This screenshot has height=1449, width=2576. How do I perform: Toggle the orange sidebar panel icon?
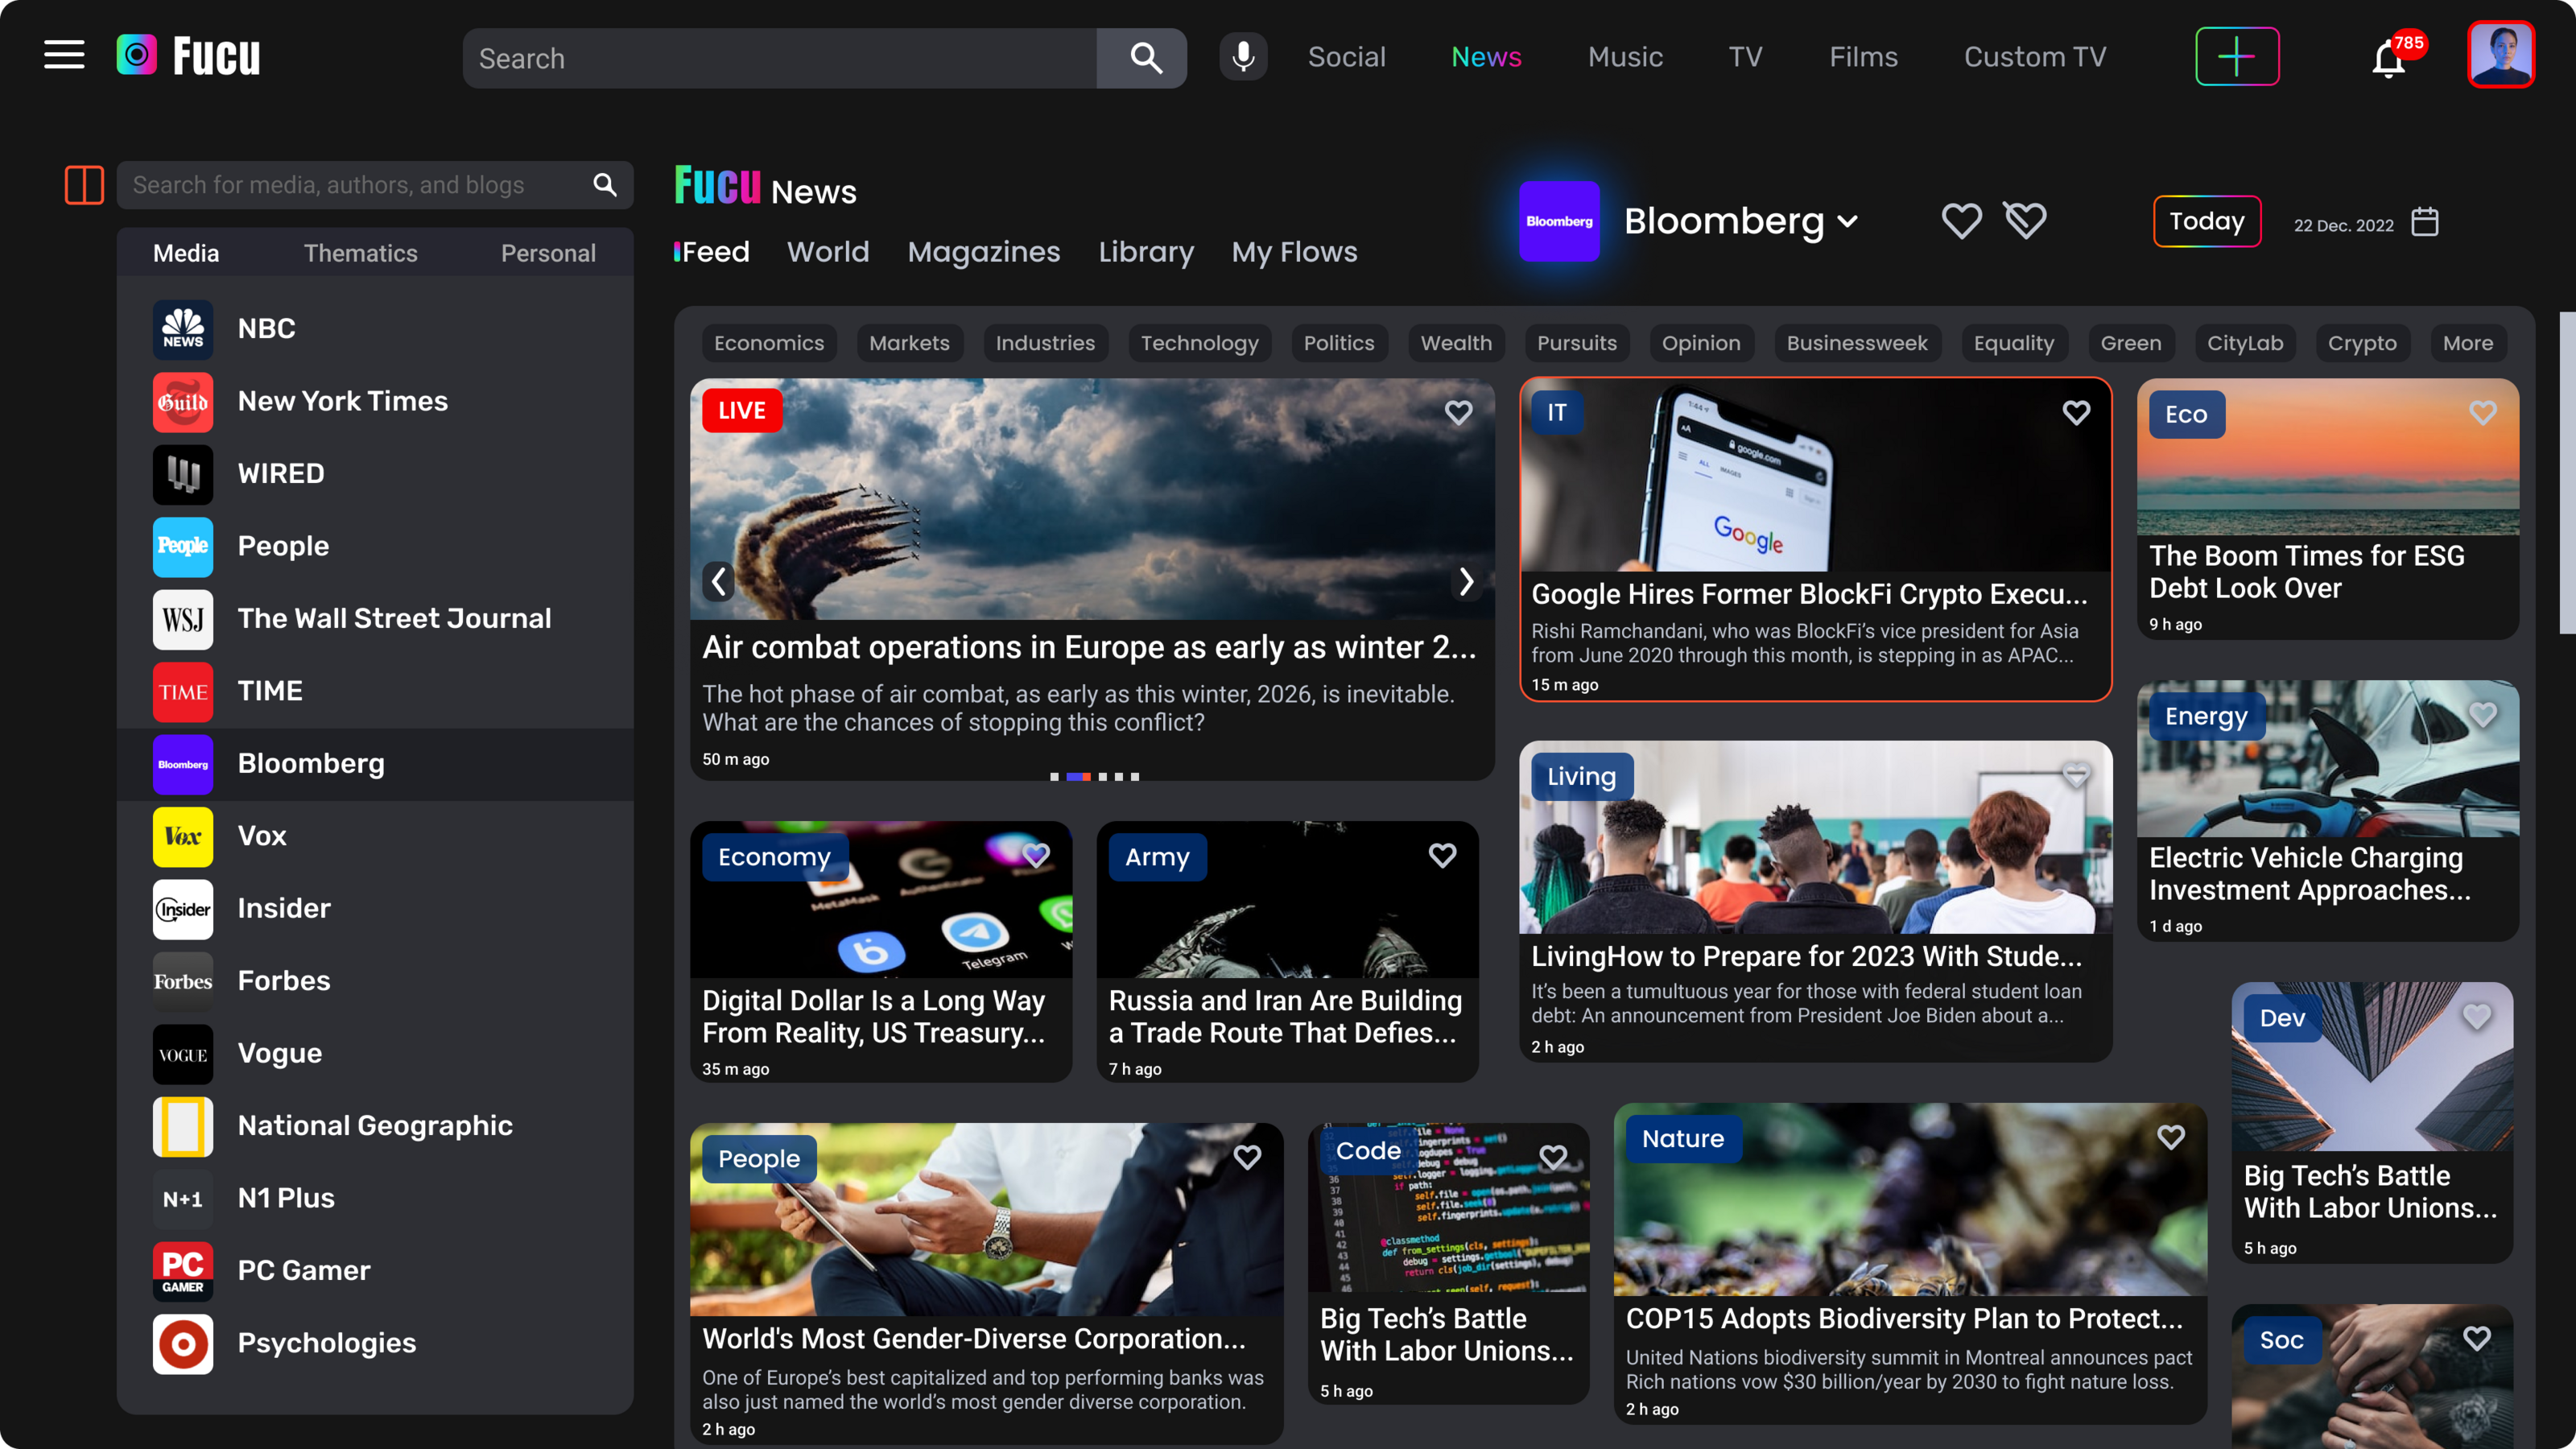84,185
